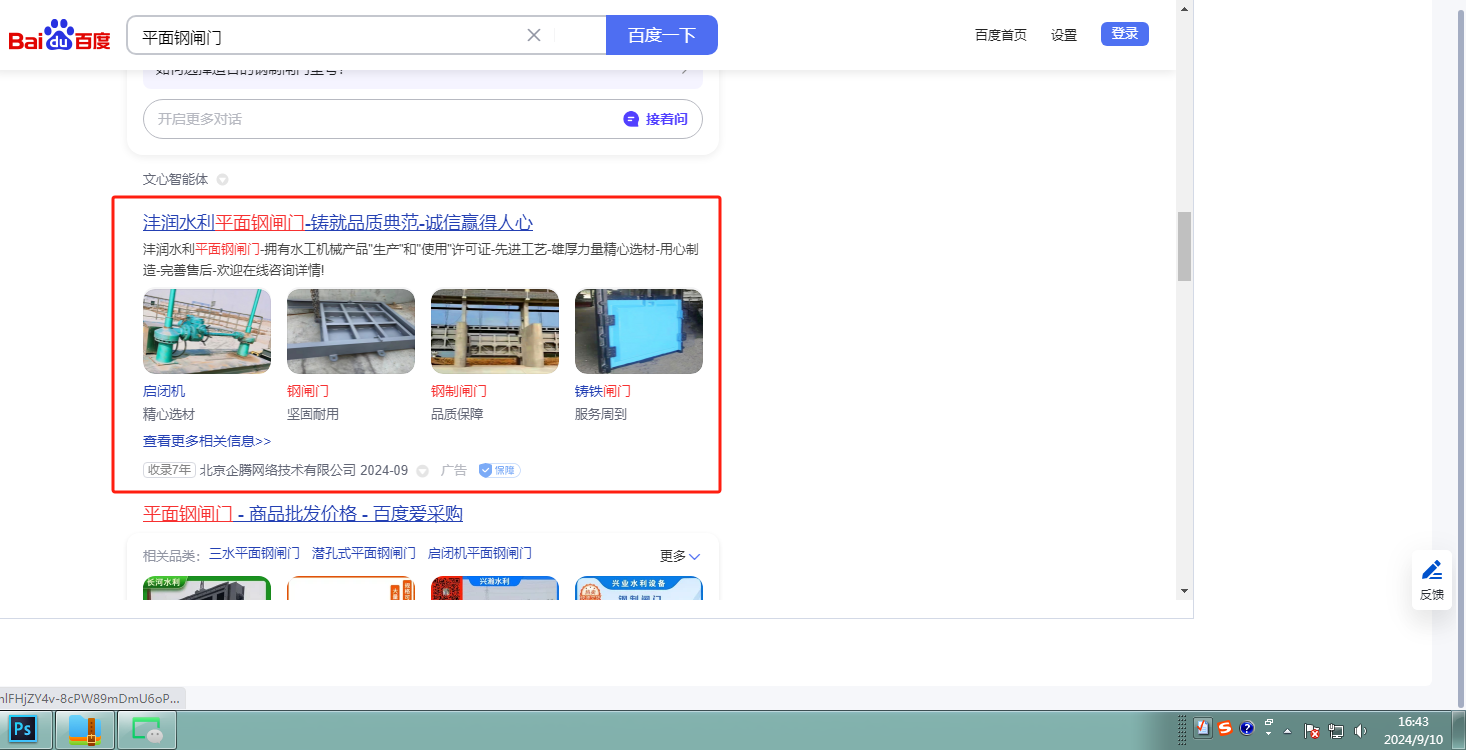Click the page scrollbar down arrow
Viewport: 1466px width, 750px height.
click(1184, 591)
